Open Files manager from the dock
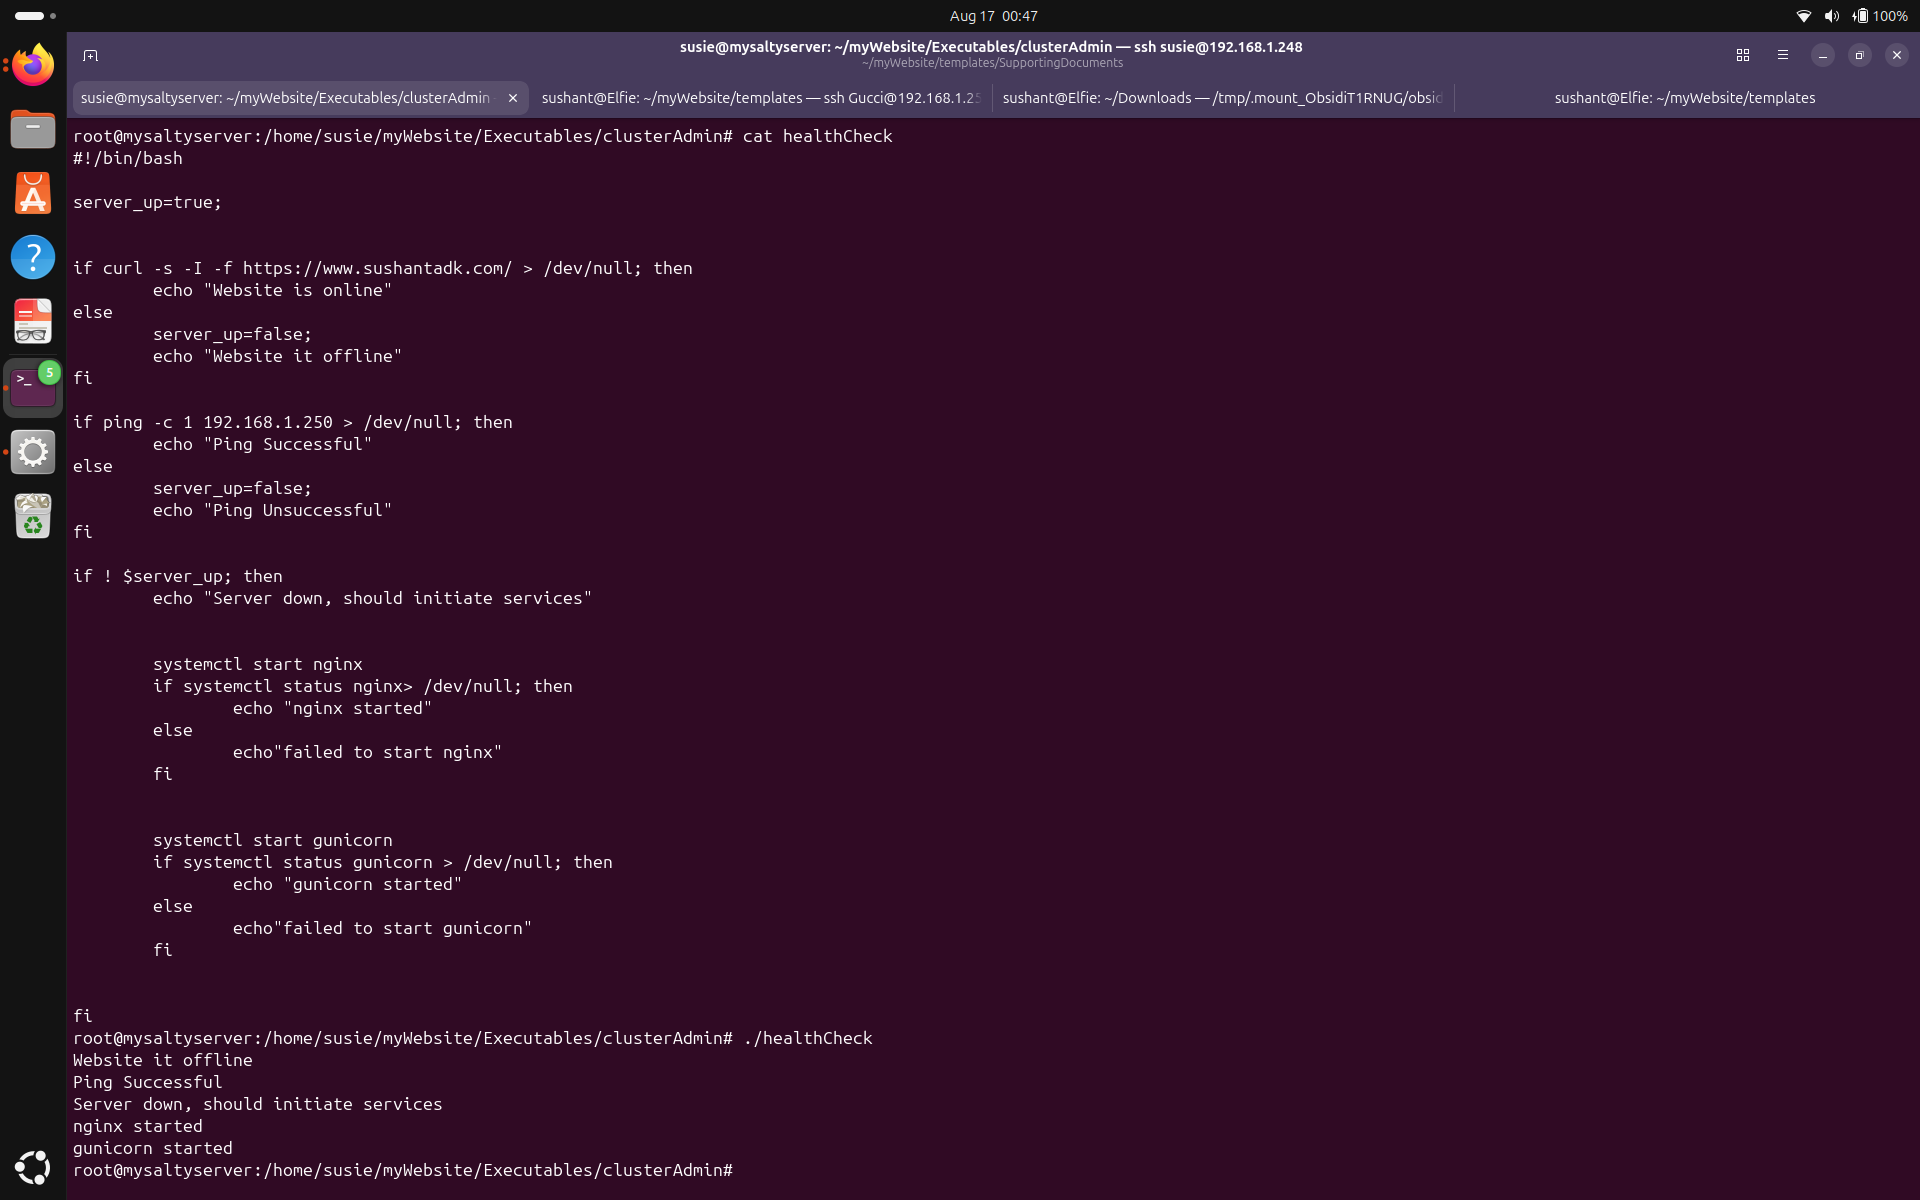Image resolution: width=1920 pixels, height=1200 pixels. pyautogui.click(x=33, y=129)
